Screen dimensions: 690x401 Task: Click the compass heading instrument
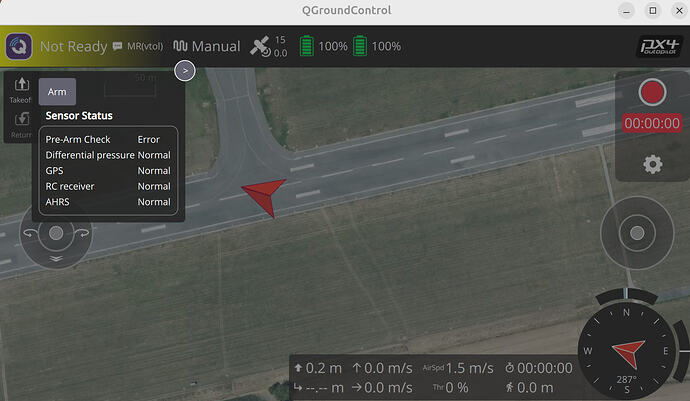point(628,349)
